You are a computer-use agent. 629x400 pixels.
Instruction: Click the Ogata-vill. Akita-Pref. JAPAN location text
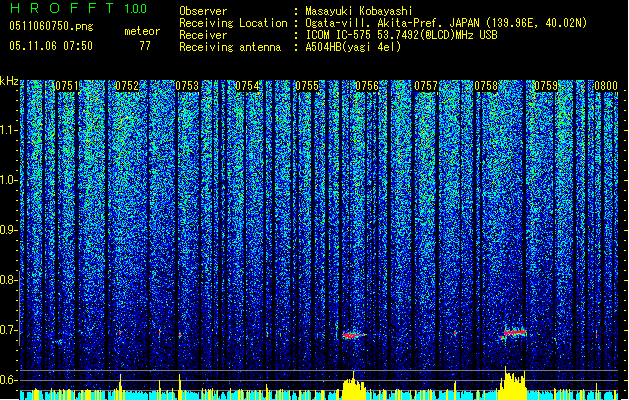[x=446, y=23]
